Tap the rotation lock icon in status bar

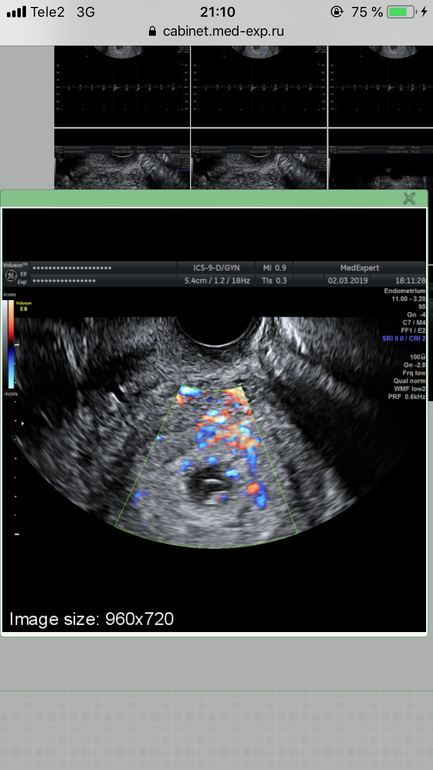[x=336, y=12]
